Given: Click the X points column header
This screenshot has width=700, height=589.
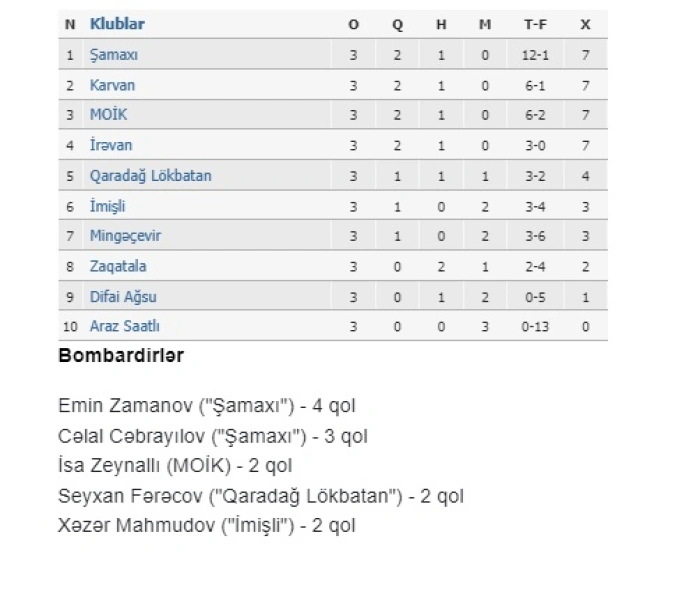Looking at the screenshot, I should pos(584,23).
